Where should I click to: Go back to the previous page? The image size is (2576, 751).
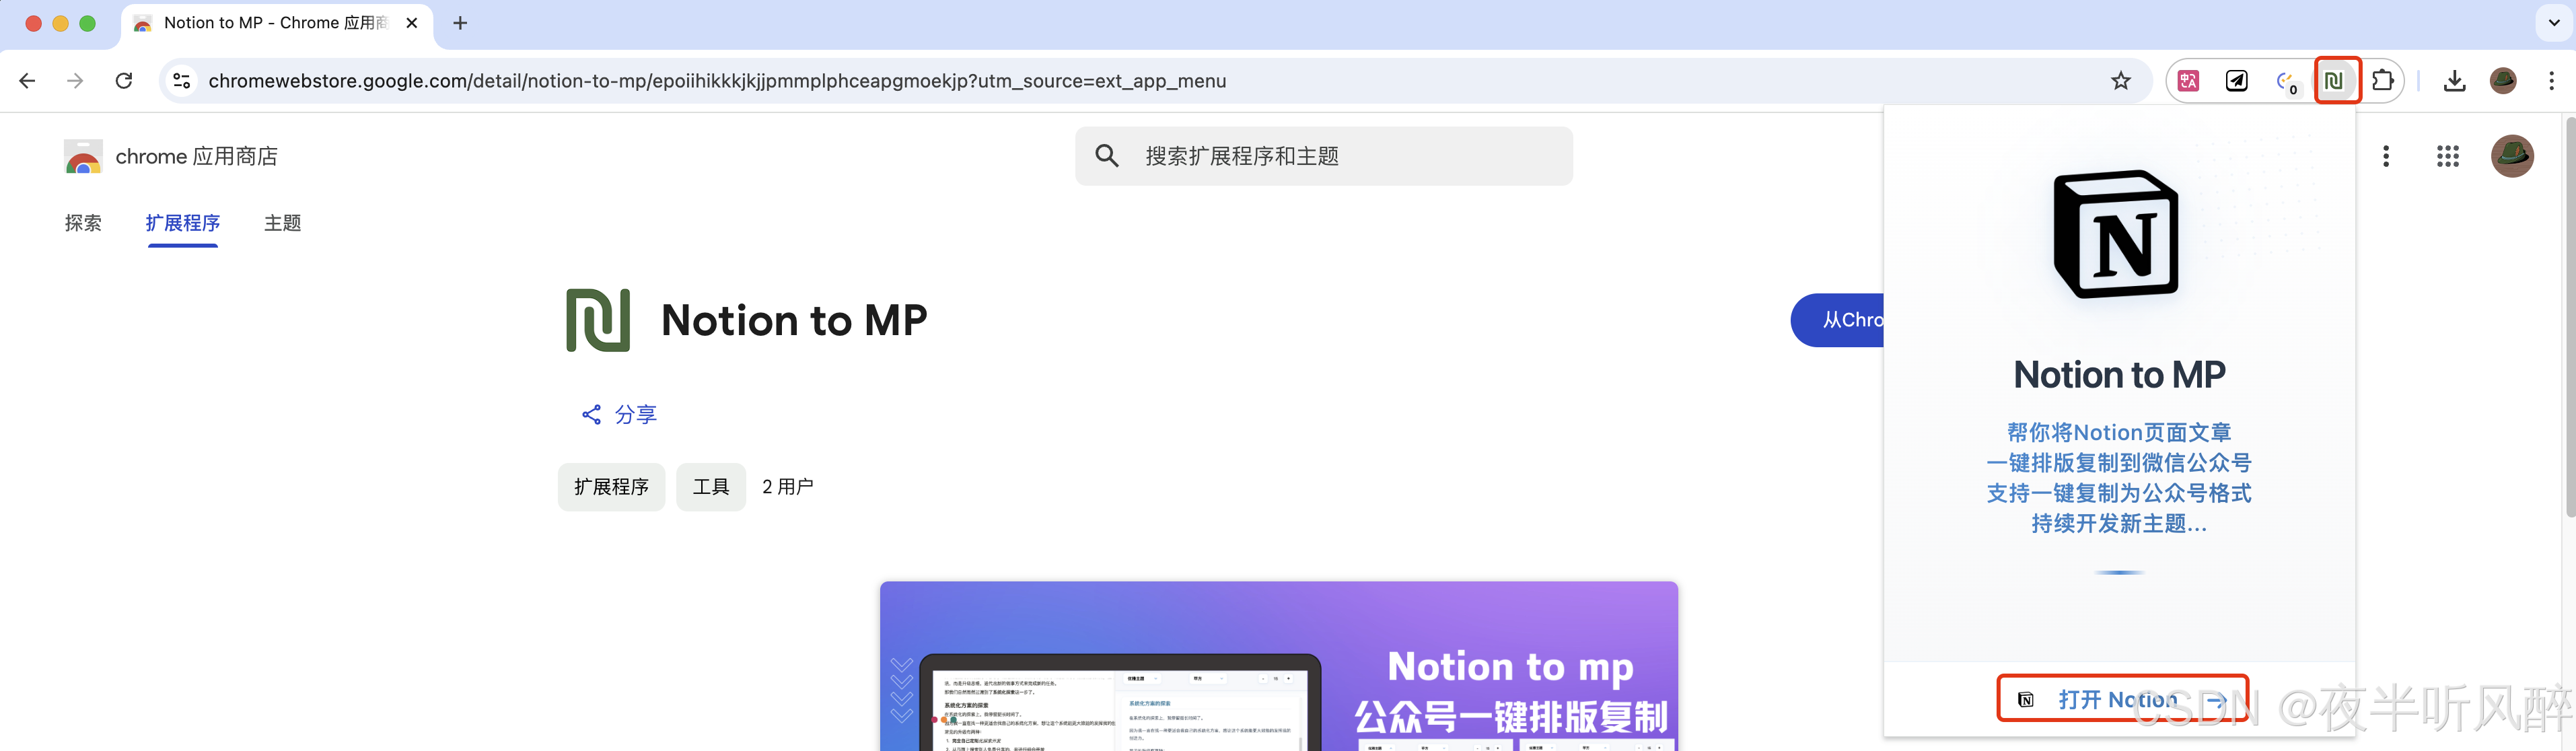[x=27, y=81]
